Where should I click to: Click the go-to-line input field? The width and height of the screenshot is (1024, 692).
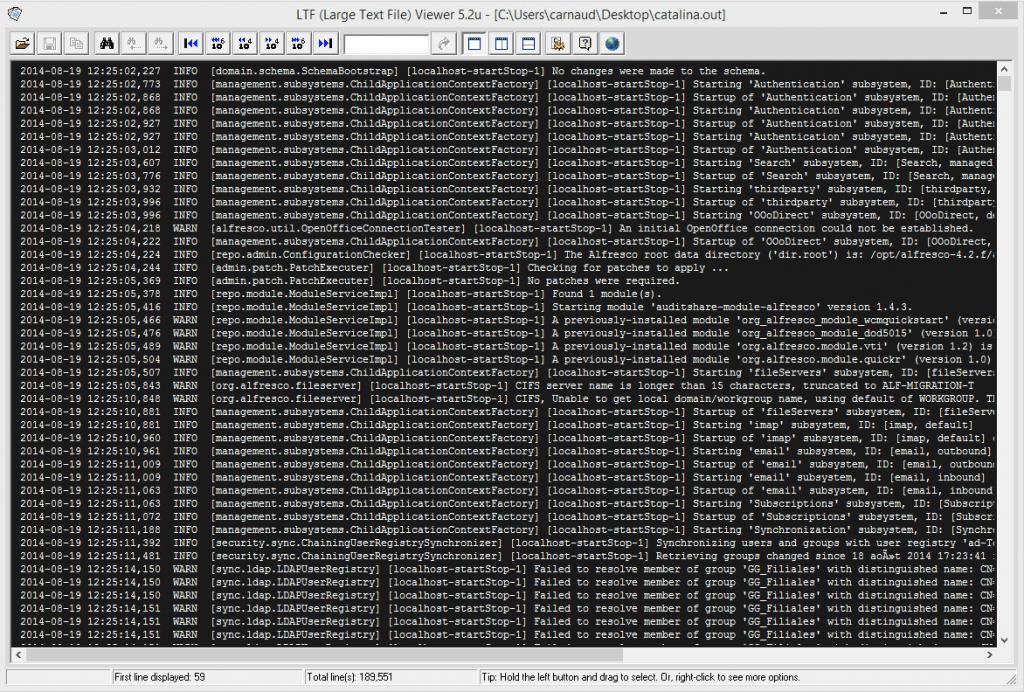386,43
